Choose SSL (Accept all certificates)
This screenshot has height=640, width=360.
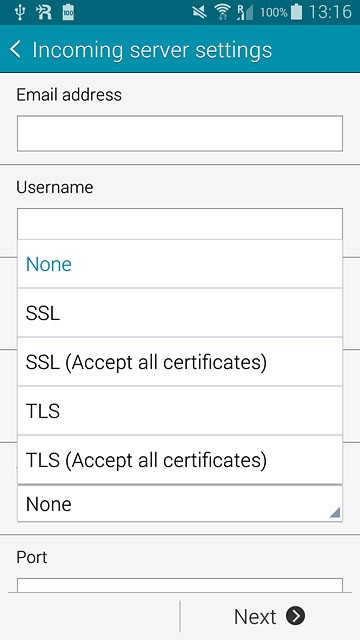180,362
